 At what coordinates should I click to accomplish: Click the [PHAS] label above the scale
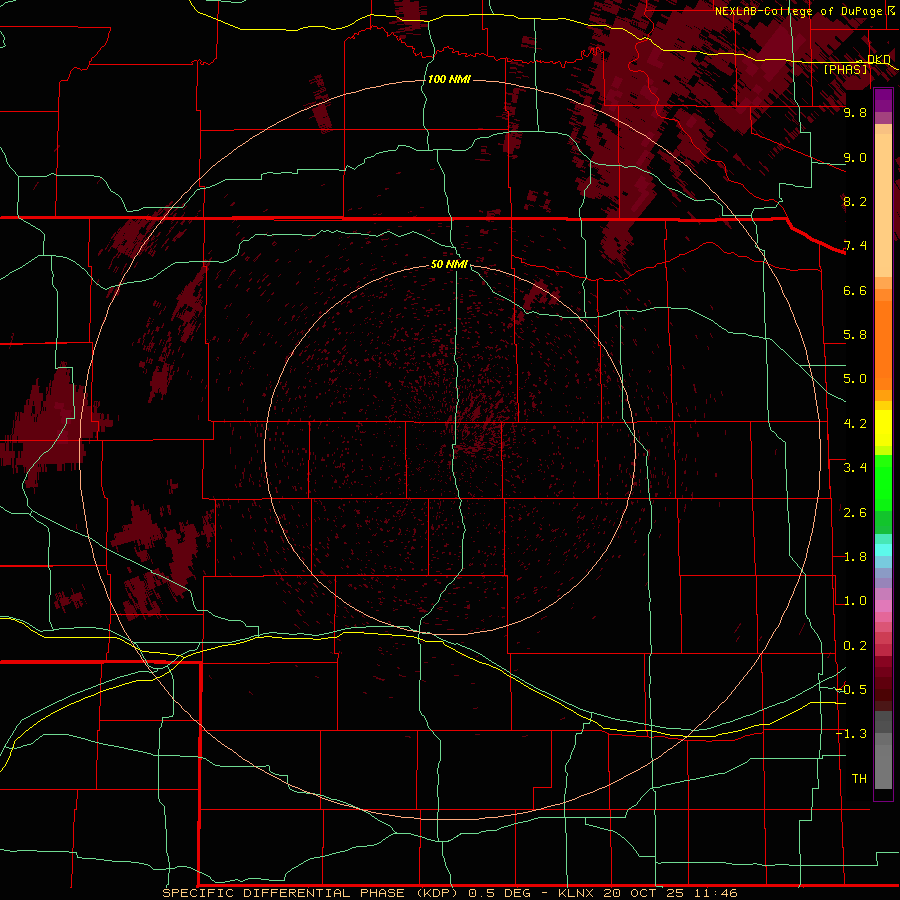pyautogui.click(x=845, y=69)
